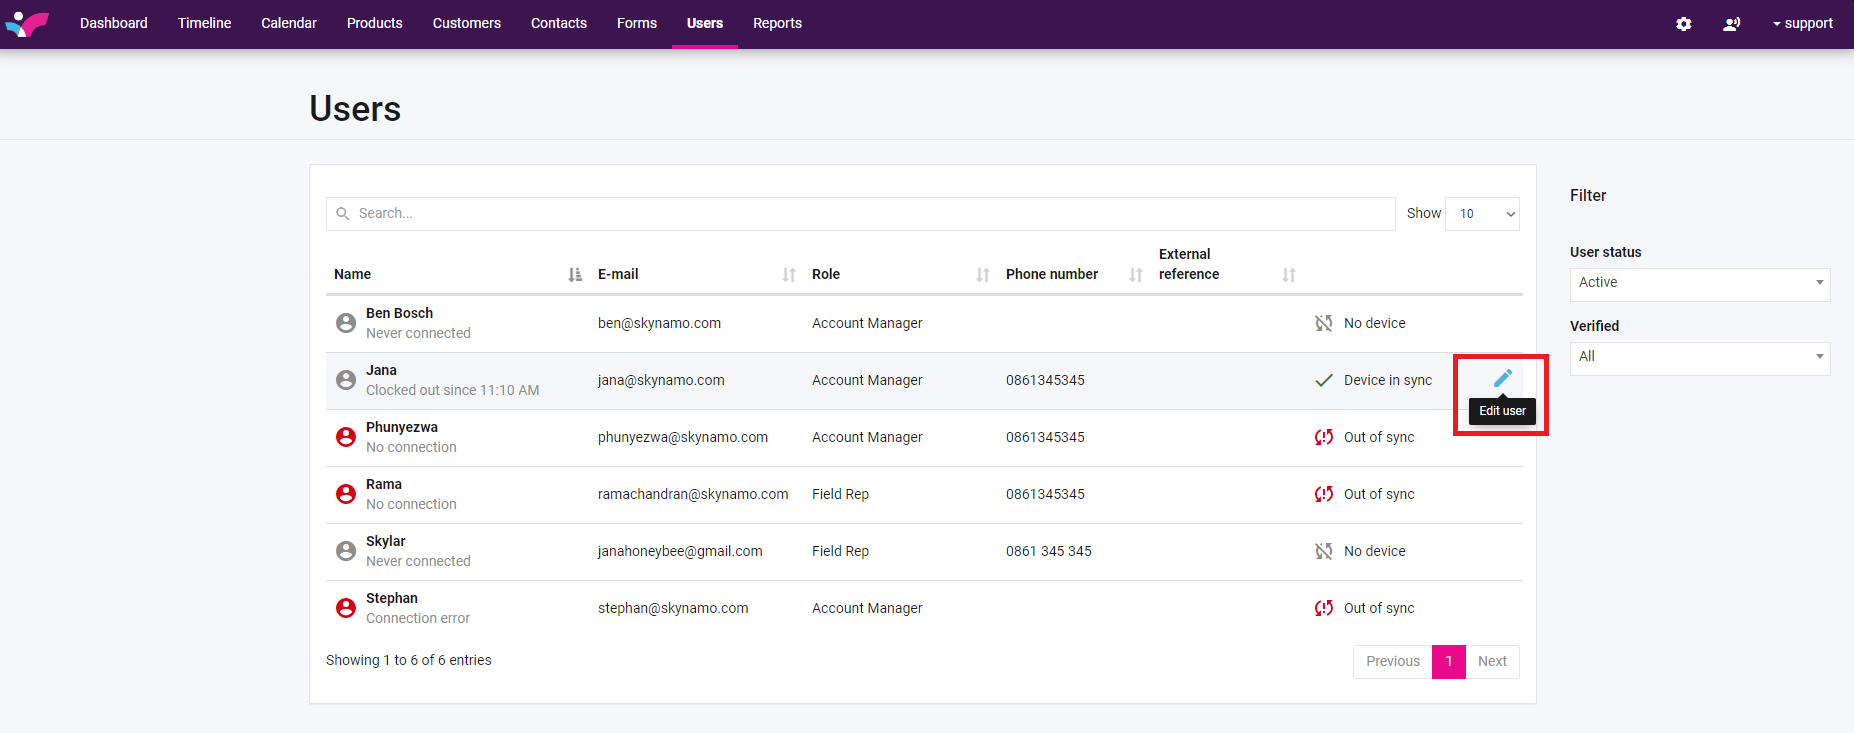Viewport: 1854px width, 733px height.
Task: Open the settings gear icon in header
Action: pos(1684,24)
